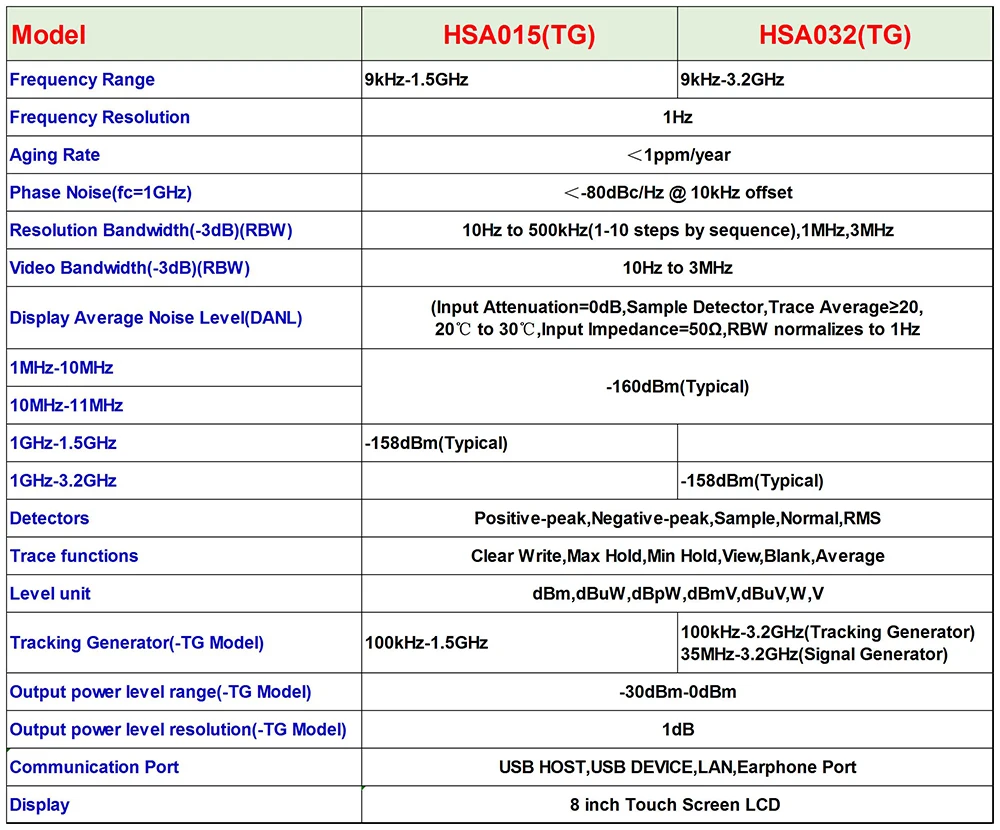This screenshot has width=1000, height=830.
Task: Select the '10Hz to 500kHz' RBW value
Action: click(x=677, y=230)
